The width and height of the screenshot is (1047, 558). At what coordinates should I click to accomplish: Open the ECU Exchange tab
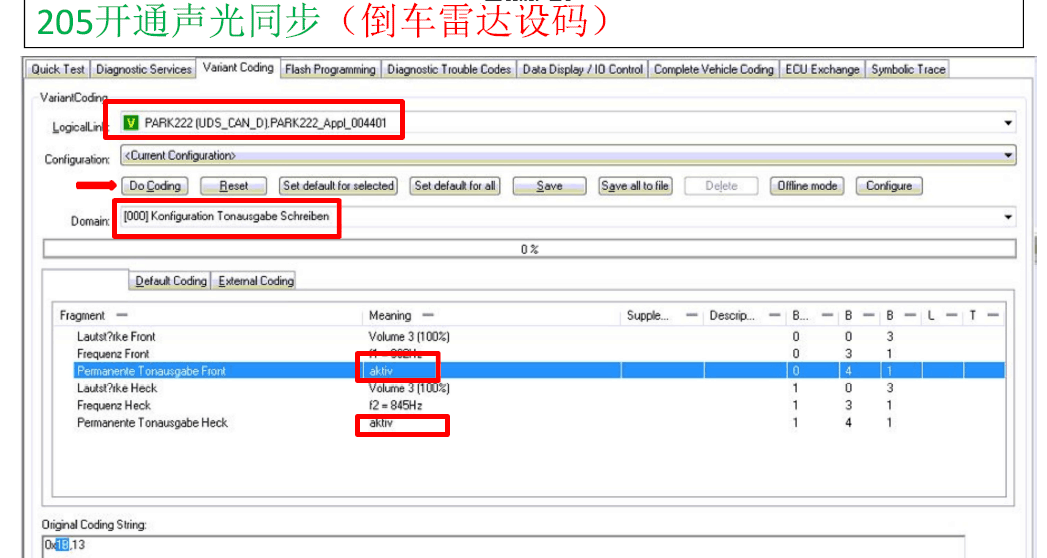pos(822,69)
